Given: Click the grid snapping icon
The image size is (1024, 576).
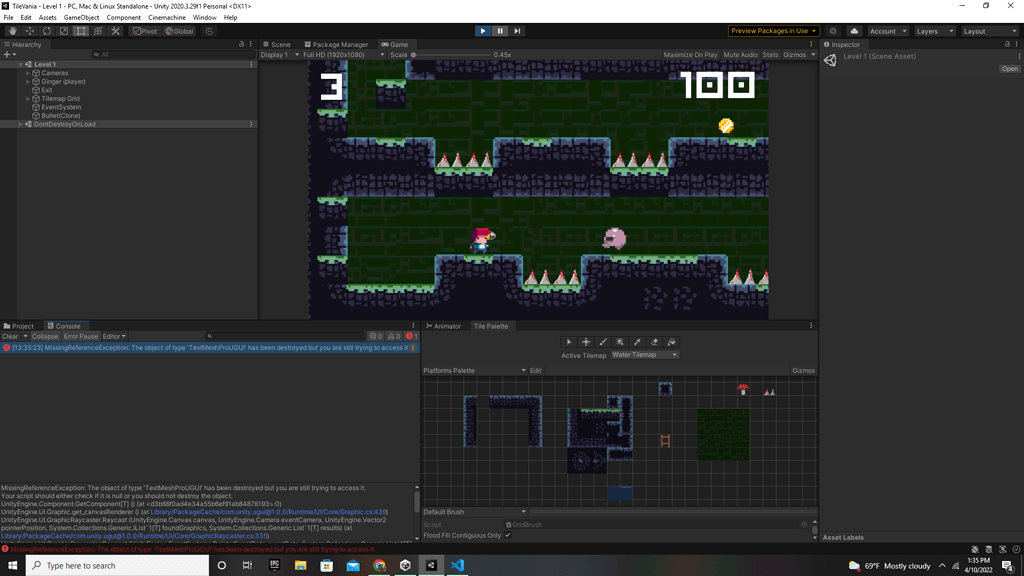Looking at the screenshot, I should tap(209, 31).
